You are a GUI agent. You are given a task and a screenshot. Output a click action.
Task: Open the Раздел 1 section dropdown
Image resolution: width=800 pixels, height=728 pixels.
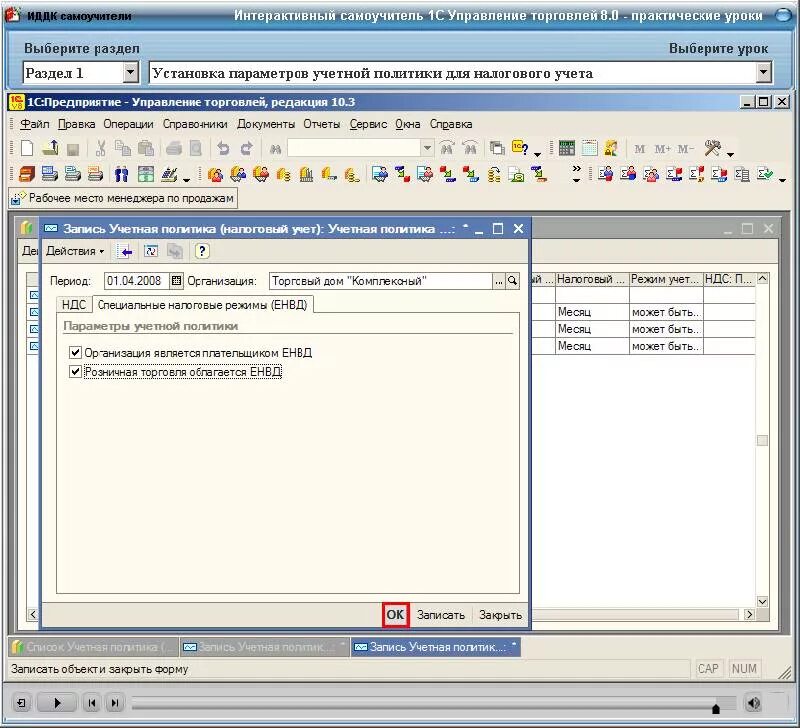click(x=131, y=72)
